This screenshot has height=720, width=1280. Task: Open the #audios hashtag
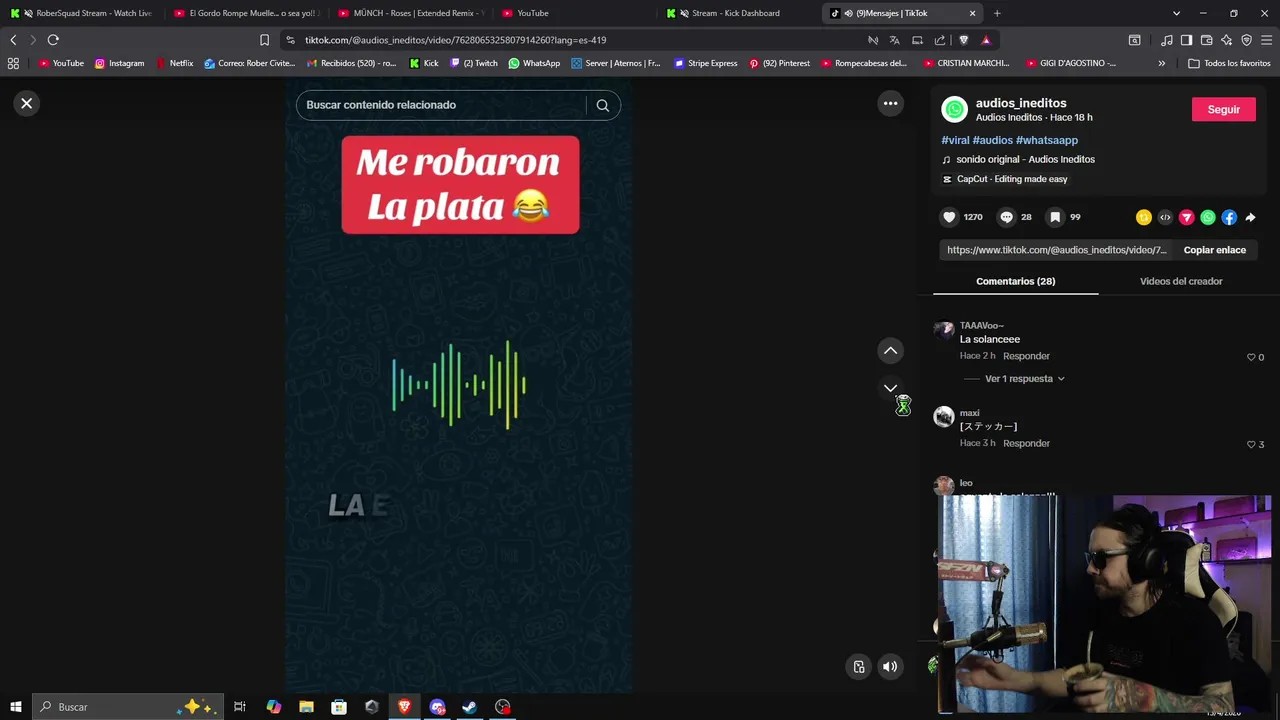click(993, 140)
